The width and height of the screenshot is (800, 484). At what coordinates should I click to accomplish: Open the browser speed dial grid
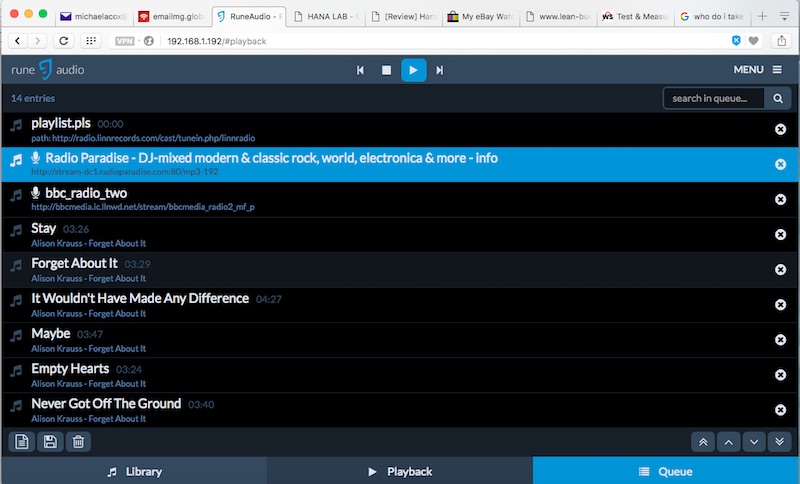point(91,41)
